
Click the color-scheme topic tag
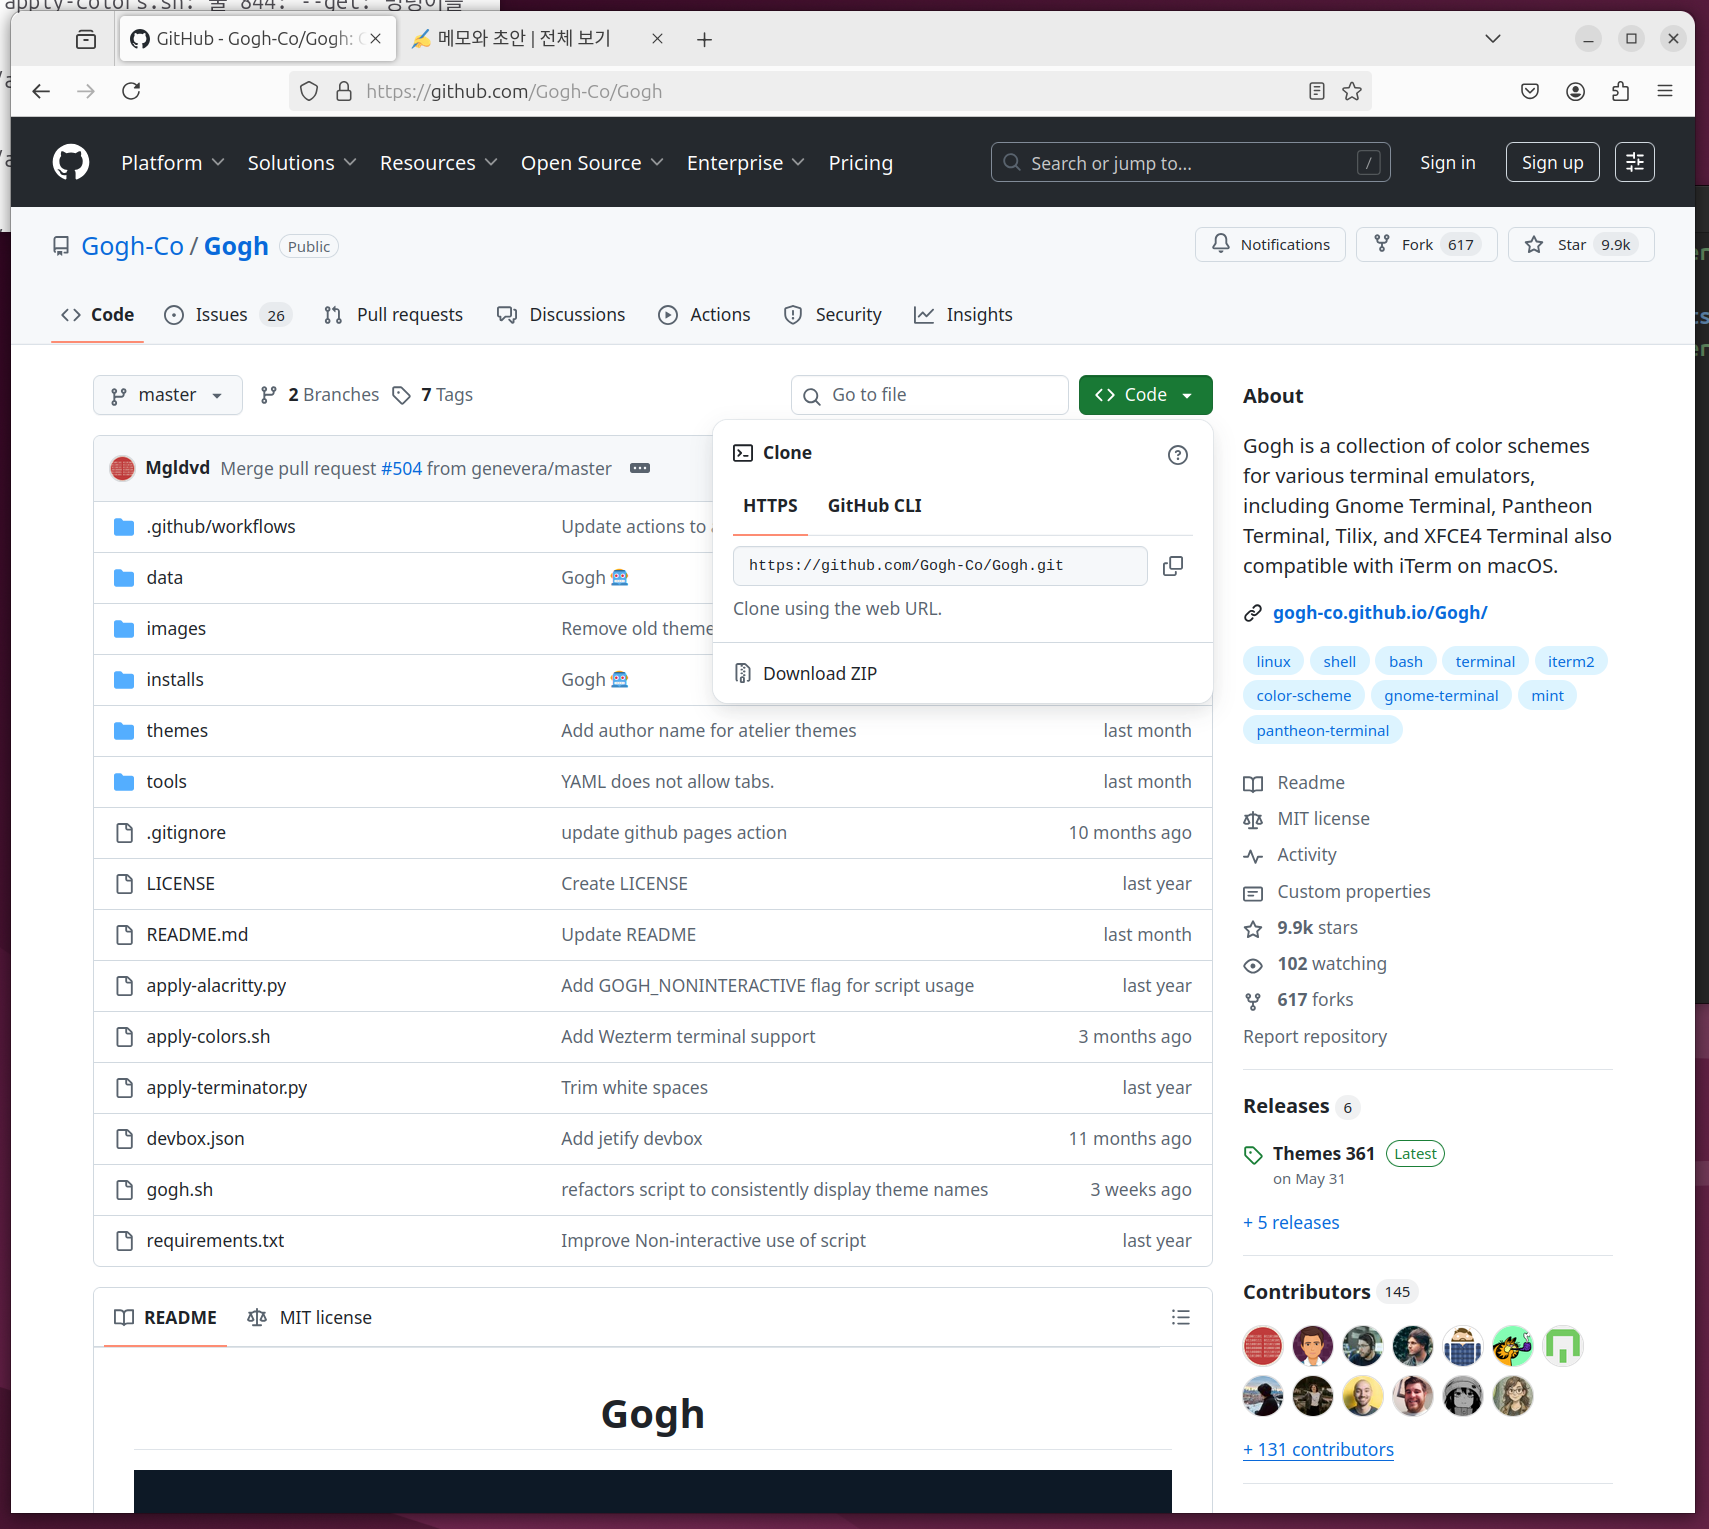tap(1304, 696)
